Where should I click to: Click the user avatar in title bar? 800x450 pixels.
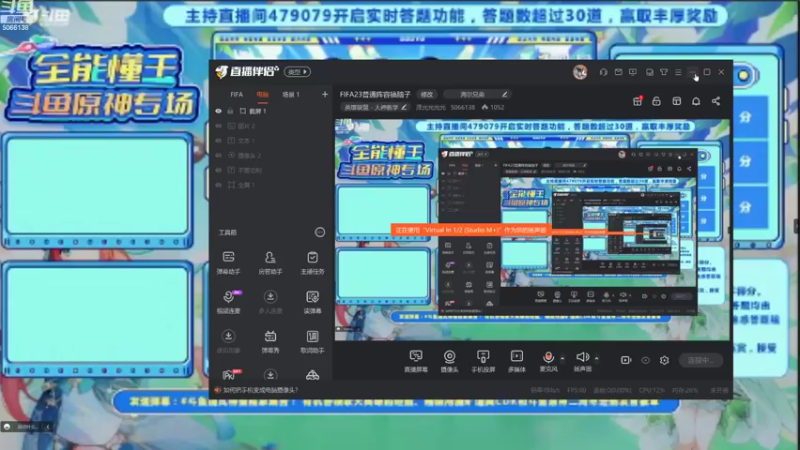click(x=580, y=72)
